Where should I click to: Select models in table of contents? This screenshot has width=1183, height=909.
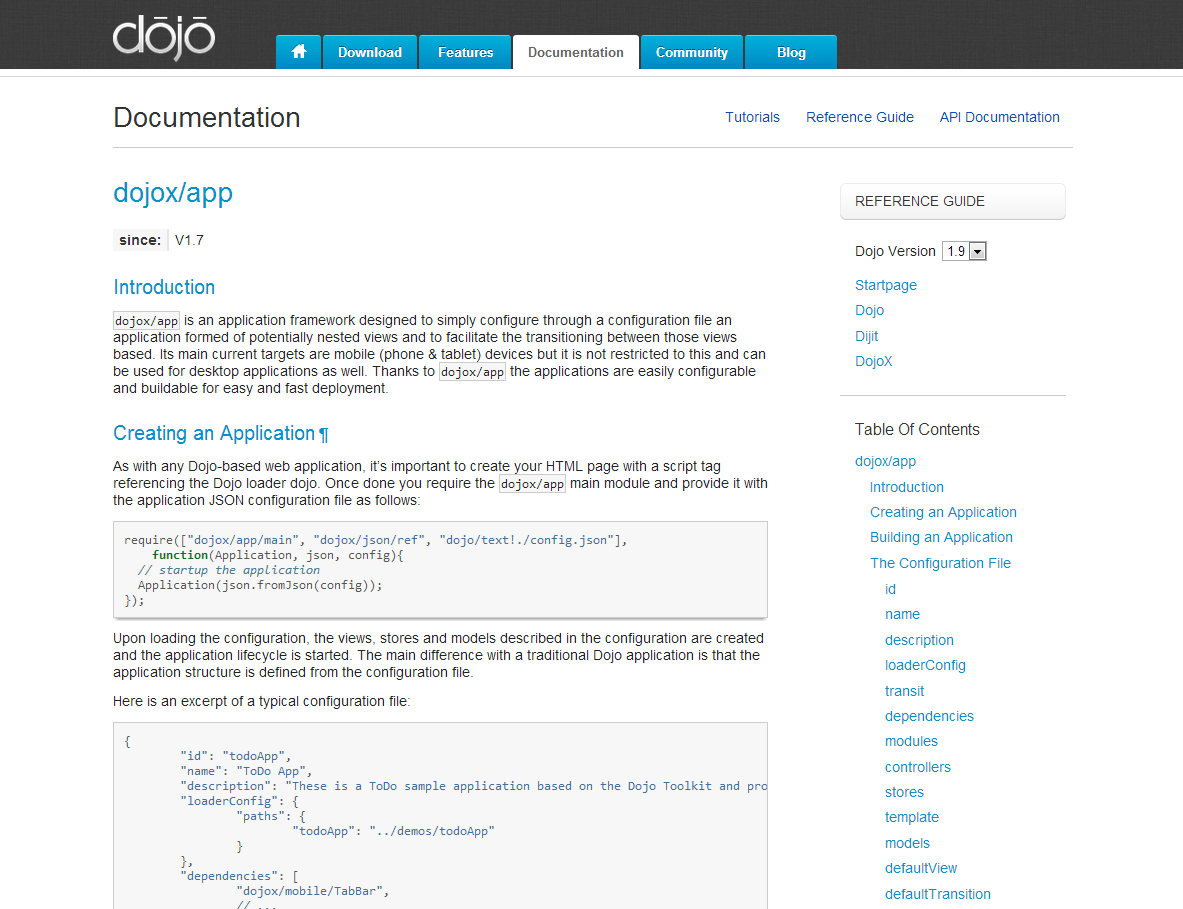coord(907,843)
